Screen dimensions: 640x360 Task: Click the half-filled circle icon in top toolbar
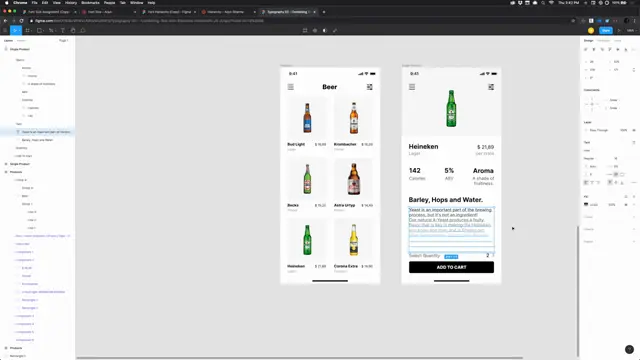point(325,30)
